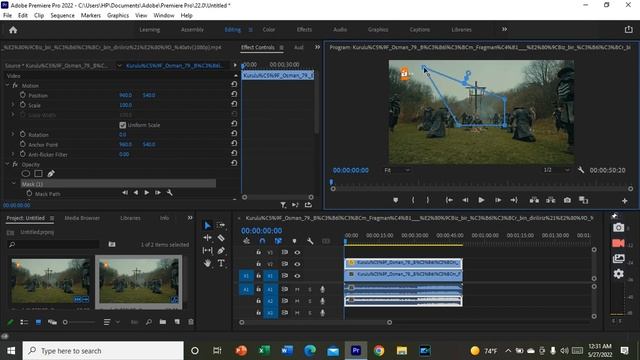Create an ellipse mask under Opacity
This screenshot has height=360, width=640.
tap(26, 173)
